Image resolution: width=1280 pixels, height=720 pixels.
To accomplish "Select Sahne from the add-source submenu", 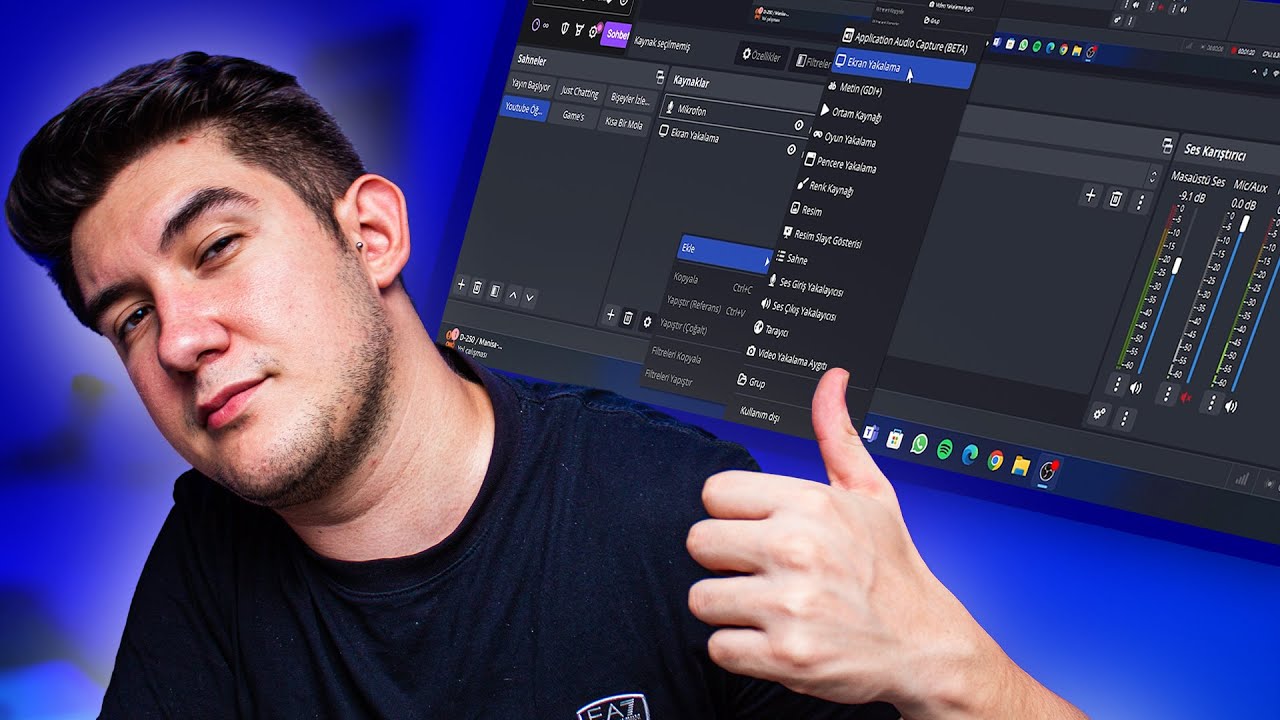I will click(792, 259).
